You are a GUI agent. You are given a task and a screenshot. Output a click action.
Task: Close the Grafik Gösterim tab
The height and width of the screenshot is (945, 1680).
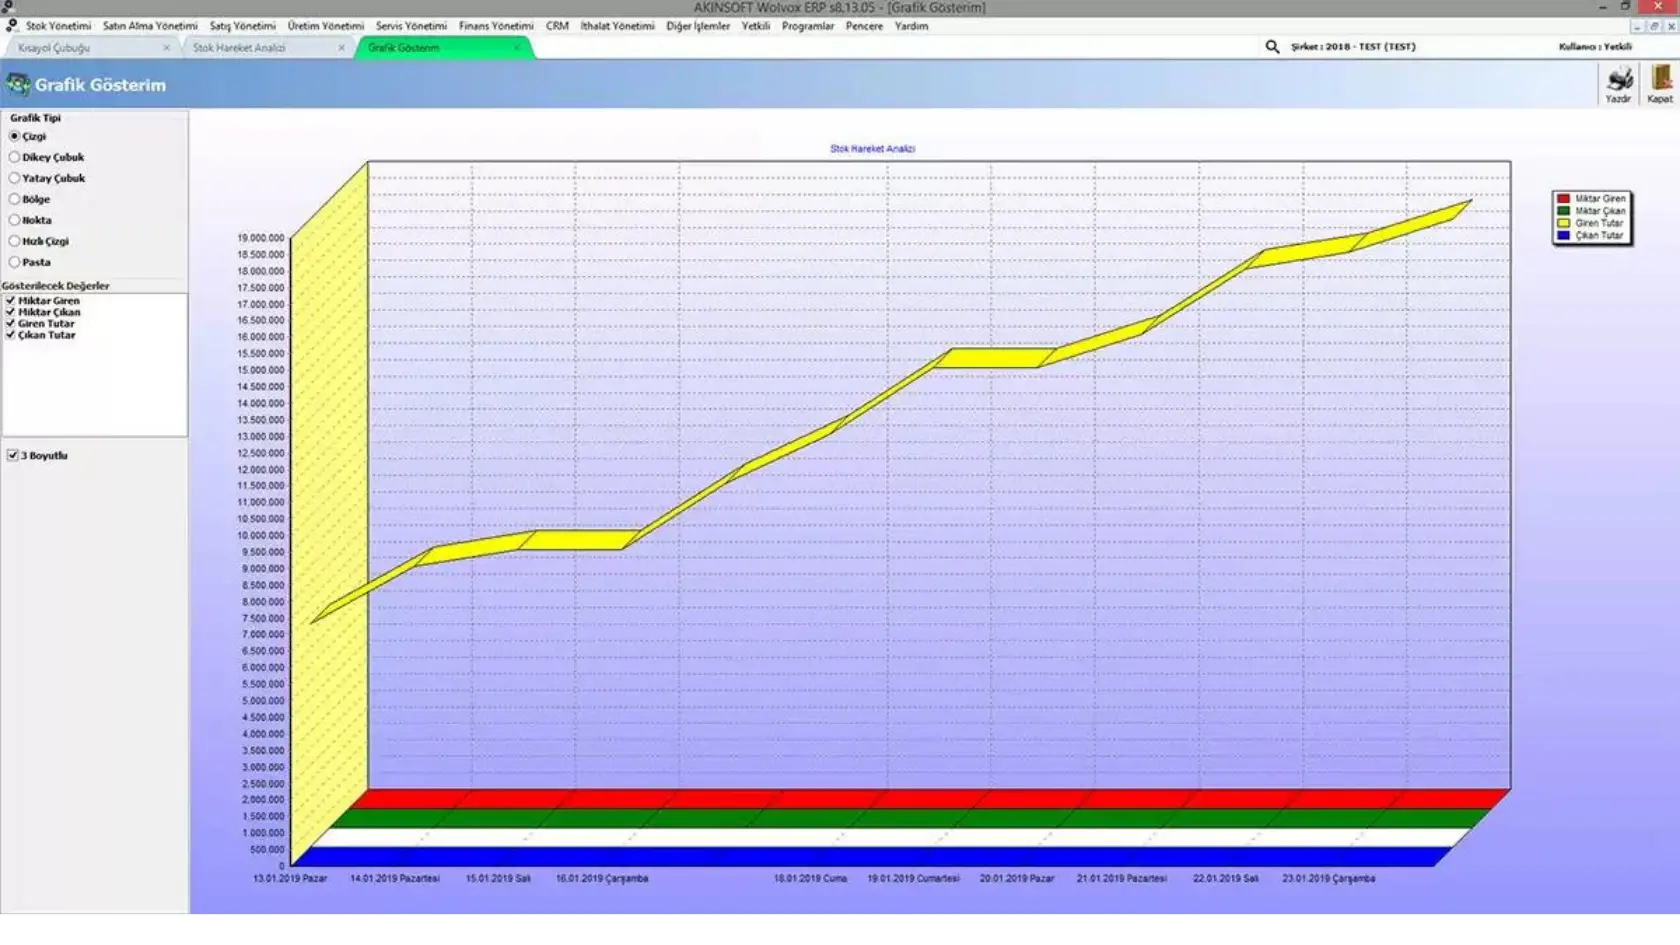click(x=517, y=47)
